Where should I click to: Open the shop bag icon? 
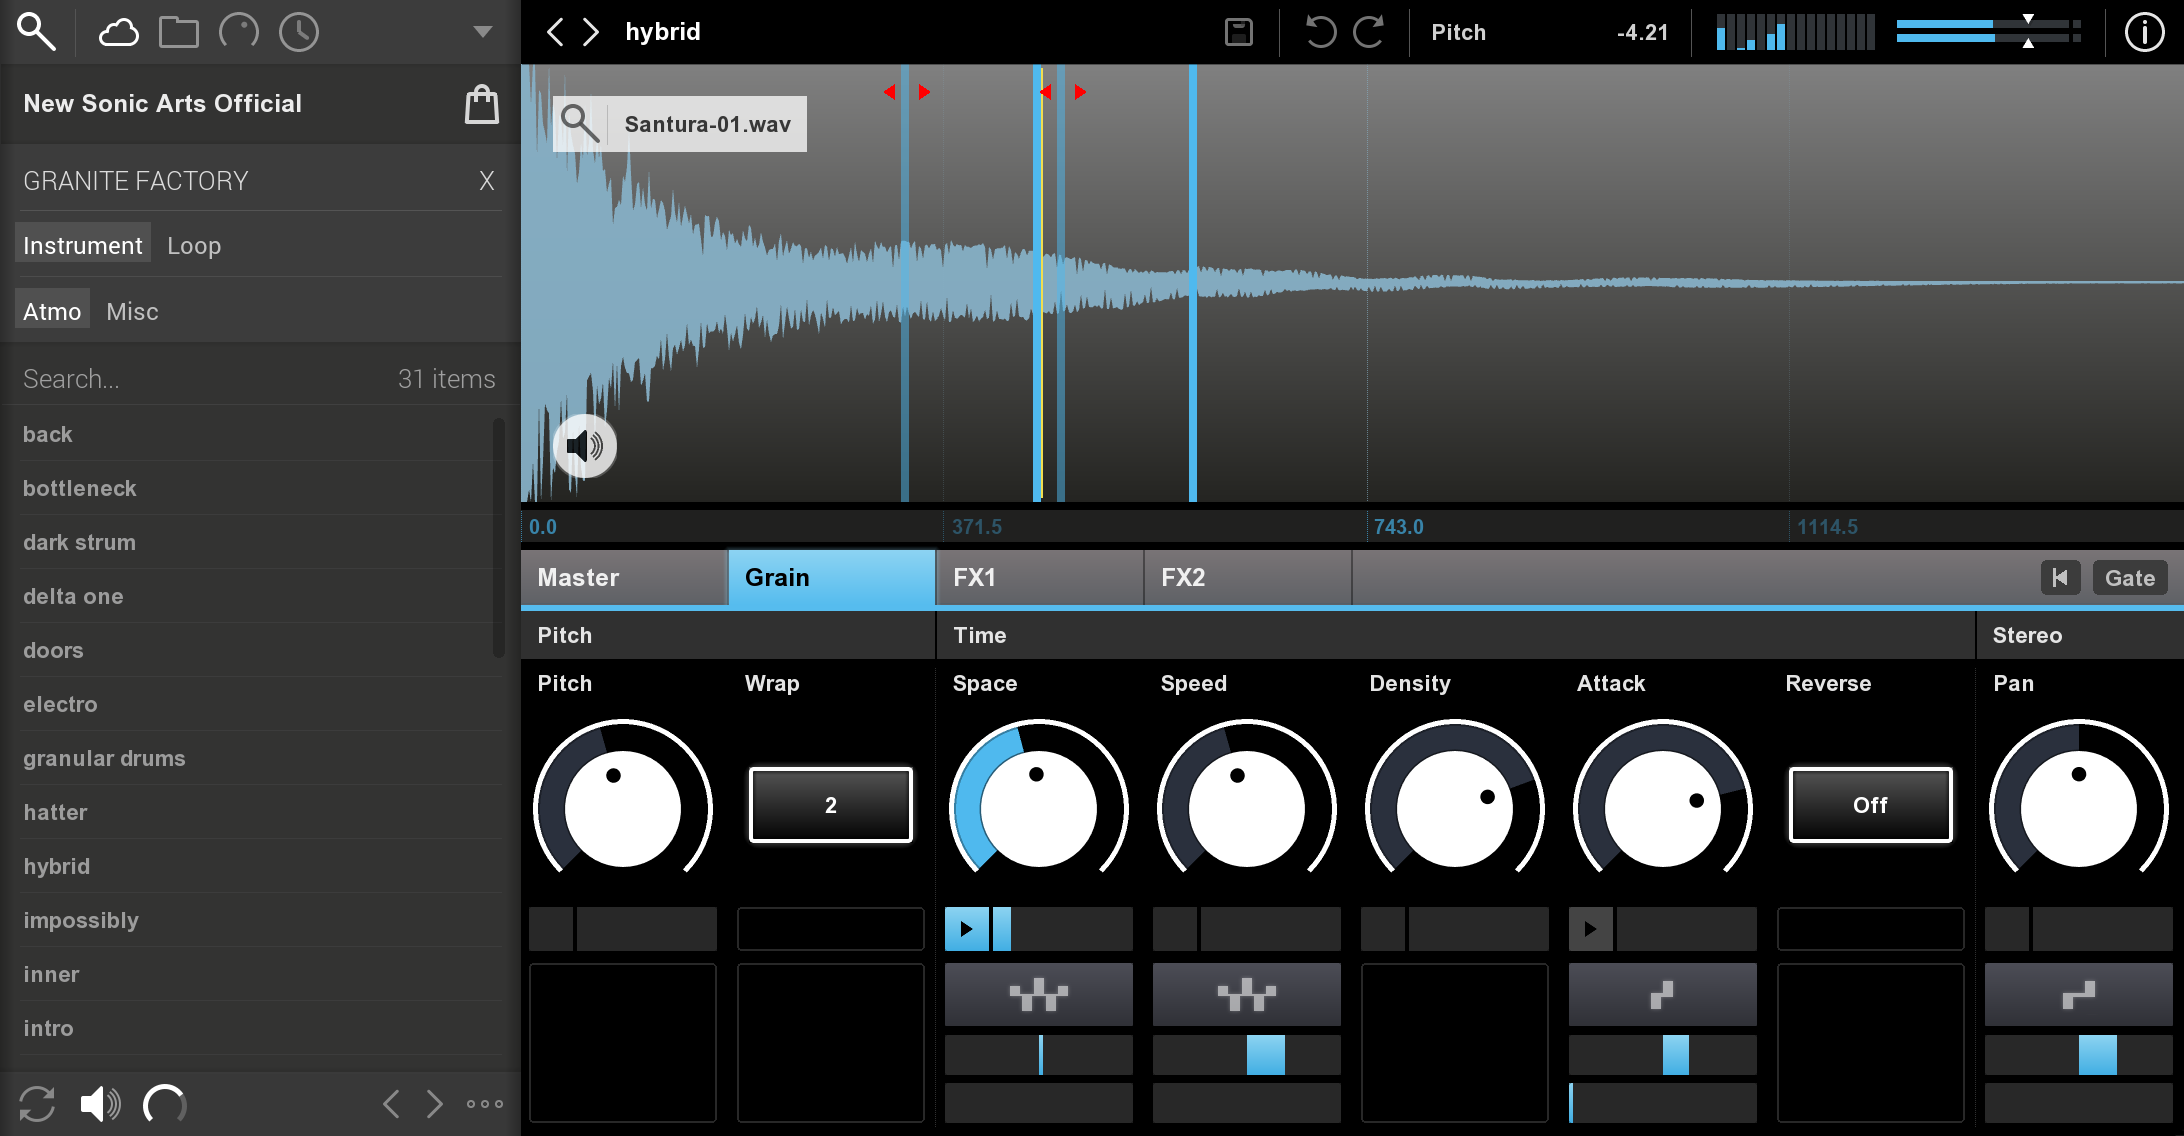click(x=482, y=104)
